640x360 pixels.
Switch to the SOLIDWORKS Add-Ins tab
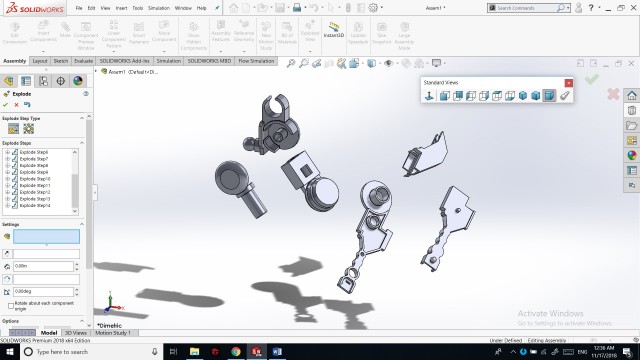pyautogui.click(x=124, y=61)
